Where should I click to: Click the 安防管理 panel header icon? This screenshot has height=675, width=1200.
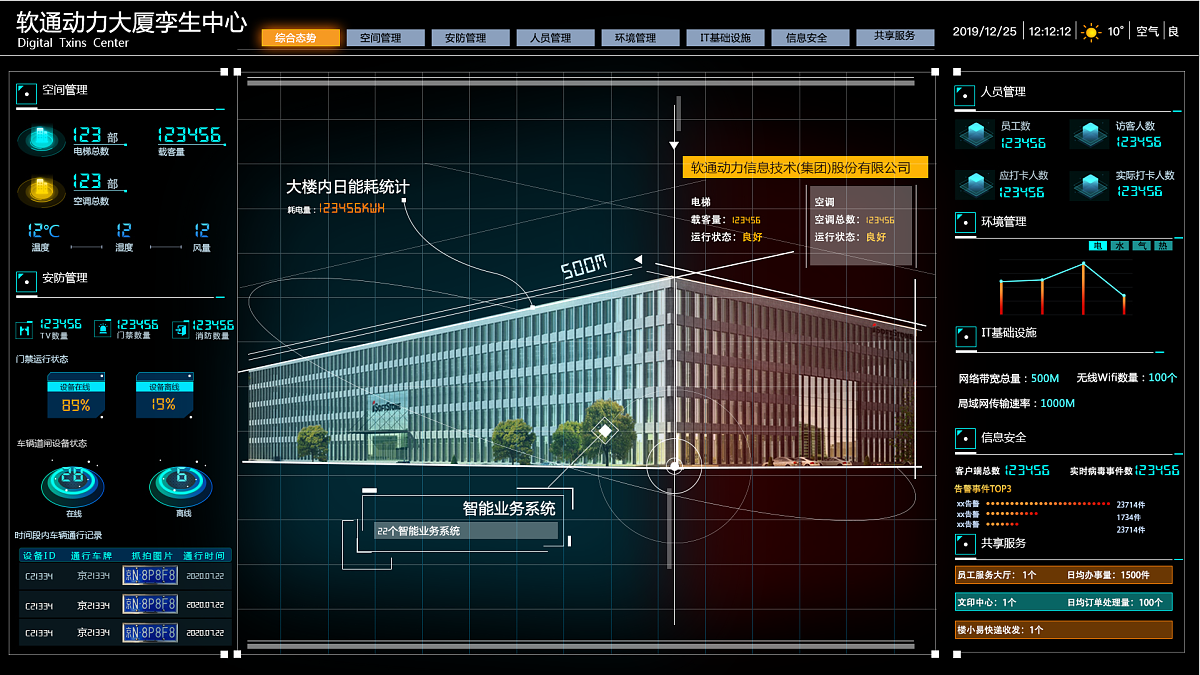[x=27, y=281]
